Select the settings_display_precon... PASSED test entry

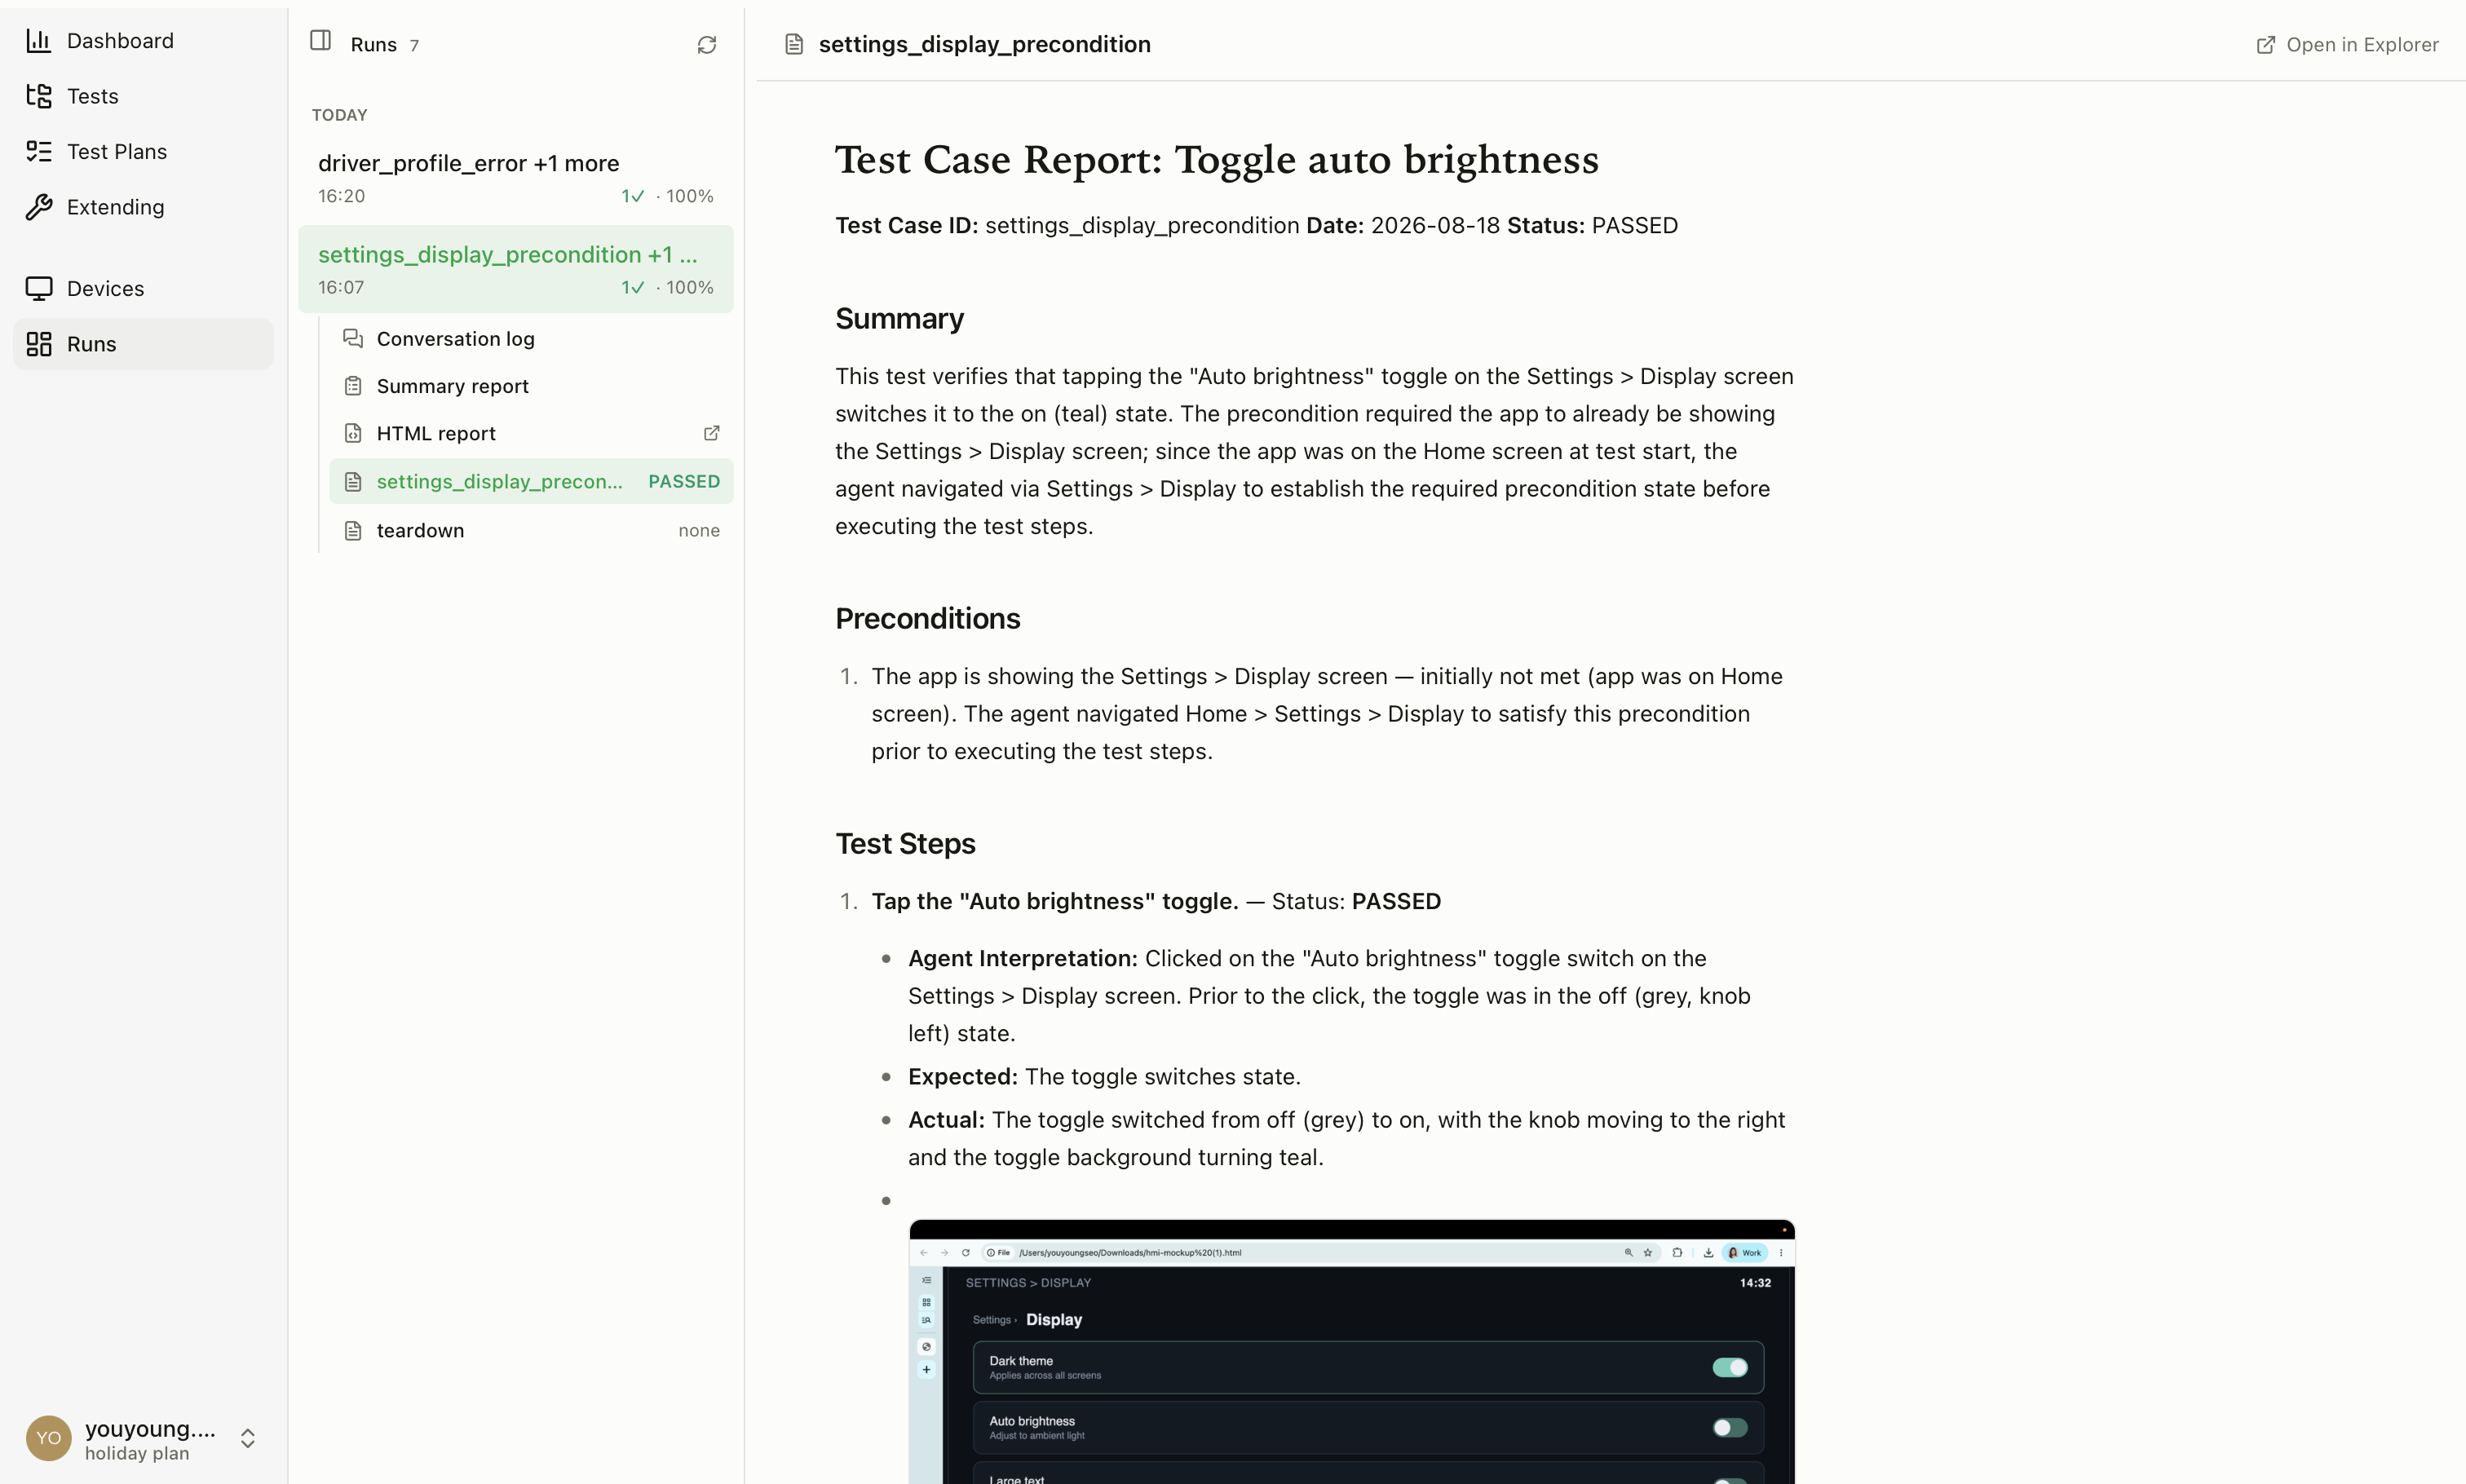531,481
